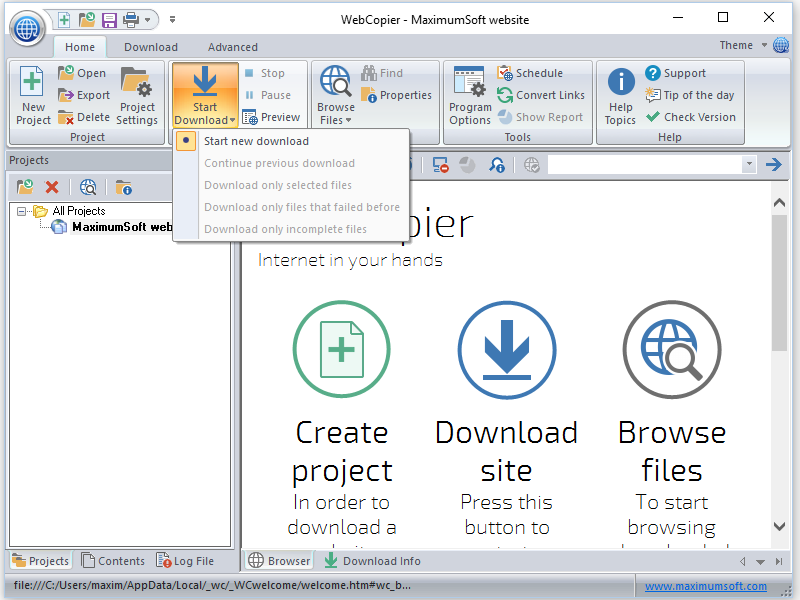
Task: Choose Download only files that failed before
Action: coord(291,207)
